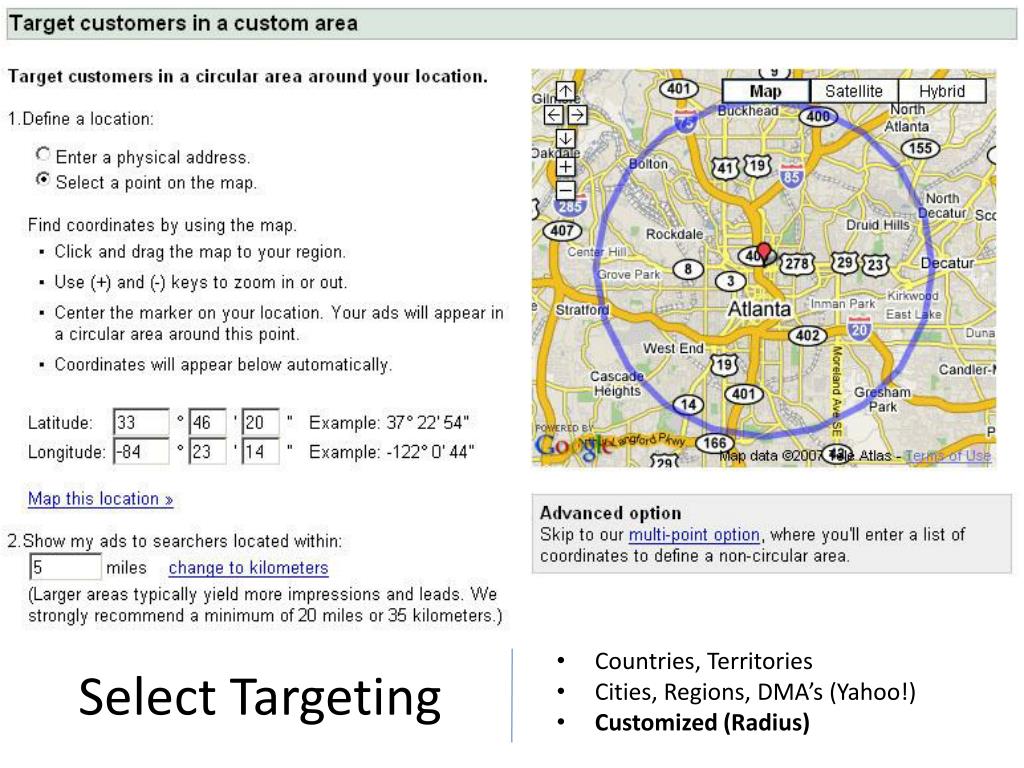Click the Longitude degrees field

pyautogui.click(x=140, y=451)
